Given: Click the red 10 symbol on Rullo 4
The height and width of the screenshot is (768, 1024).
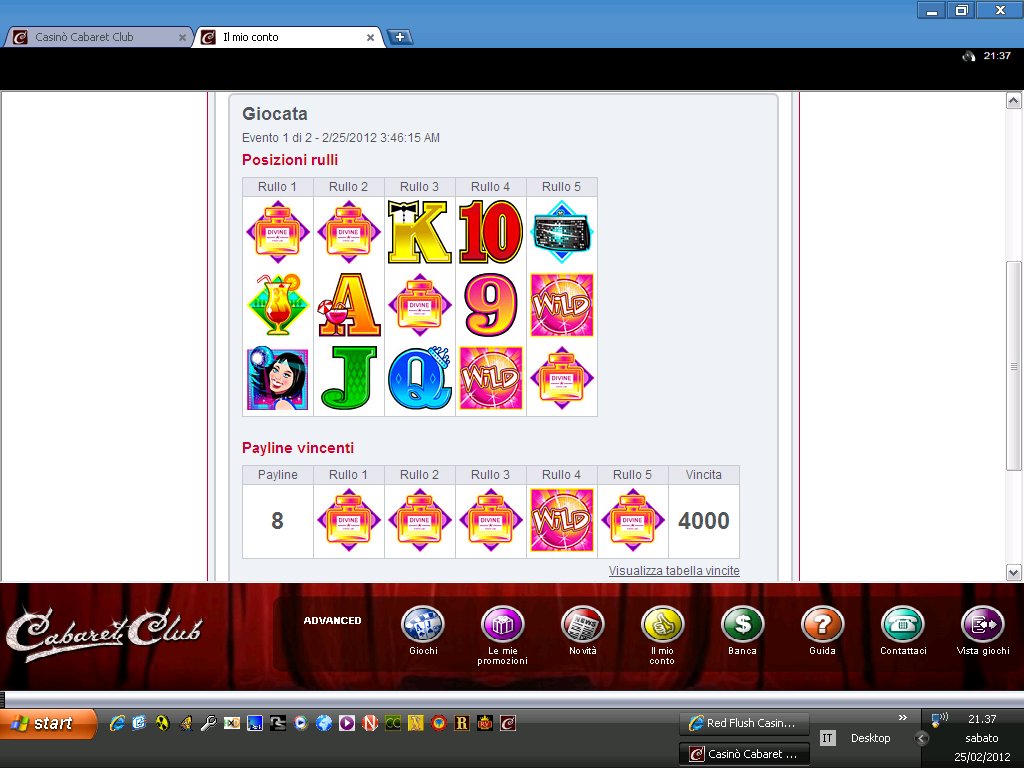Looking at the screenshot, I should coord(490,232).
